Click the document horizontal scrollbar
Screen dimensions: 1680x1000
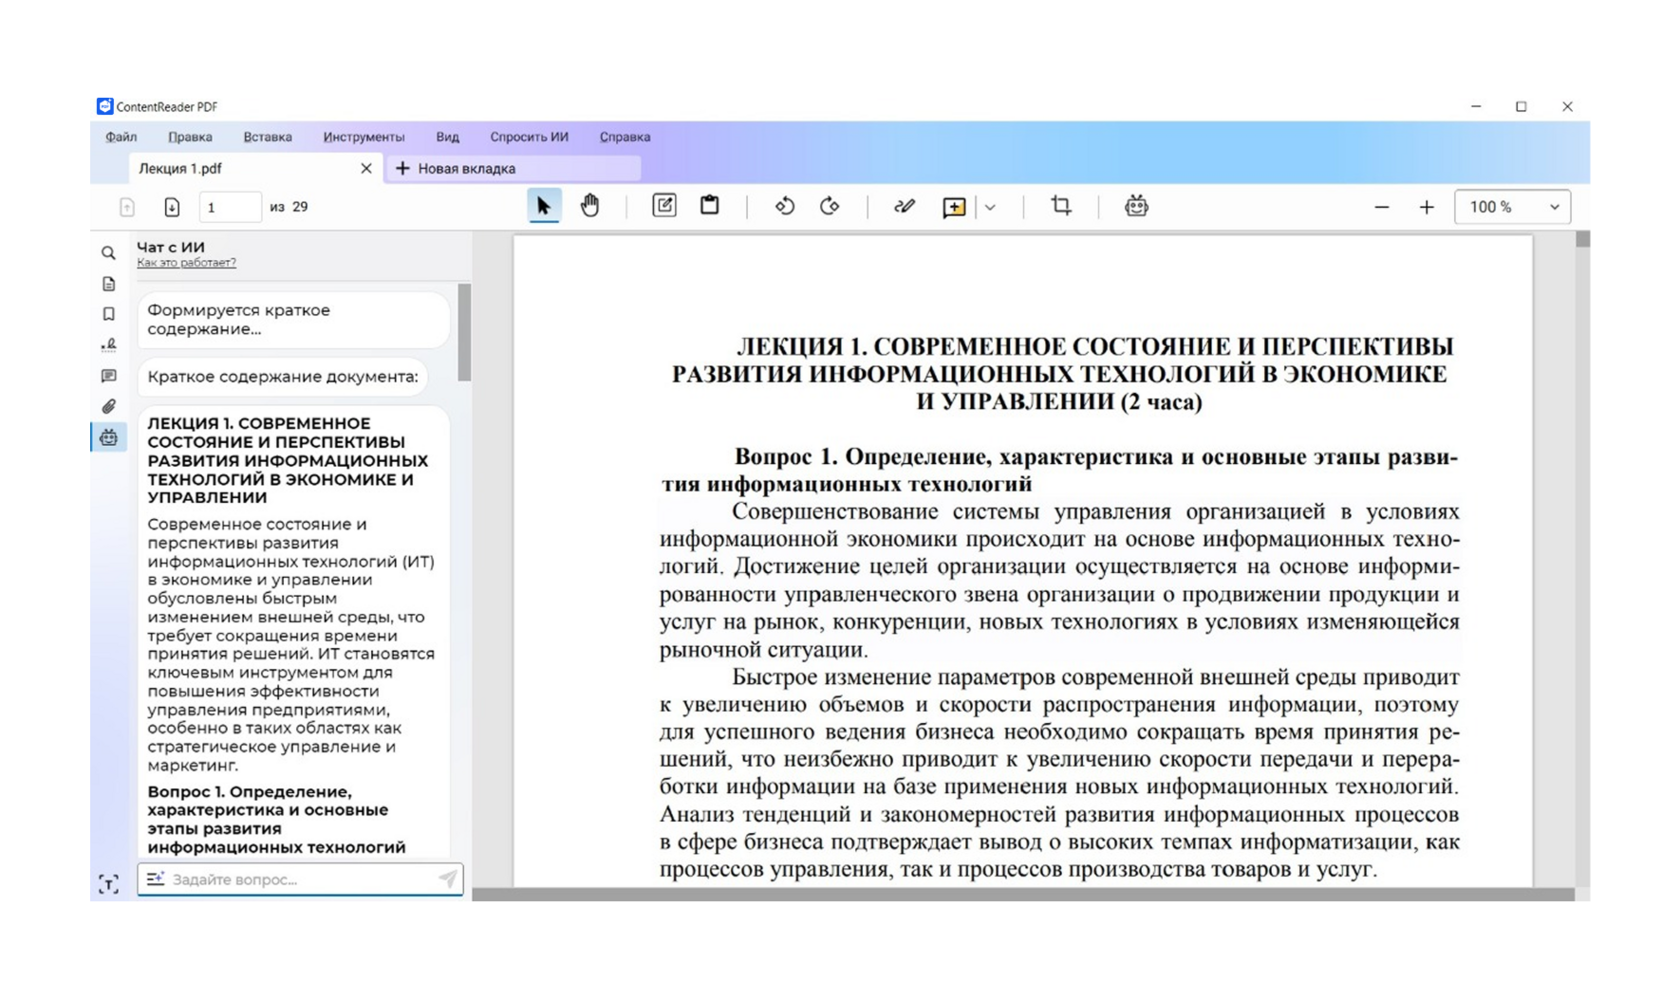[1023, 894]
